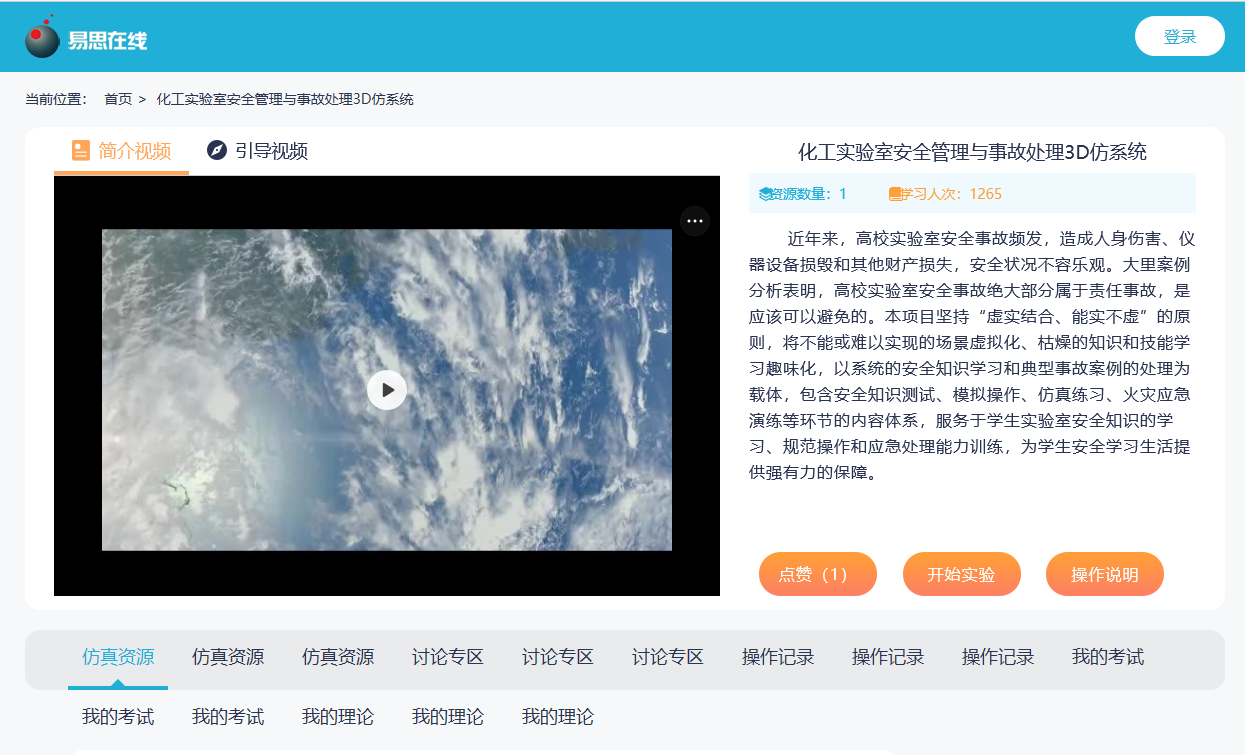Click the description paragraph starting 近年来
Screen dimensions: 1245x755
click(972, 356)
